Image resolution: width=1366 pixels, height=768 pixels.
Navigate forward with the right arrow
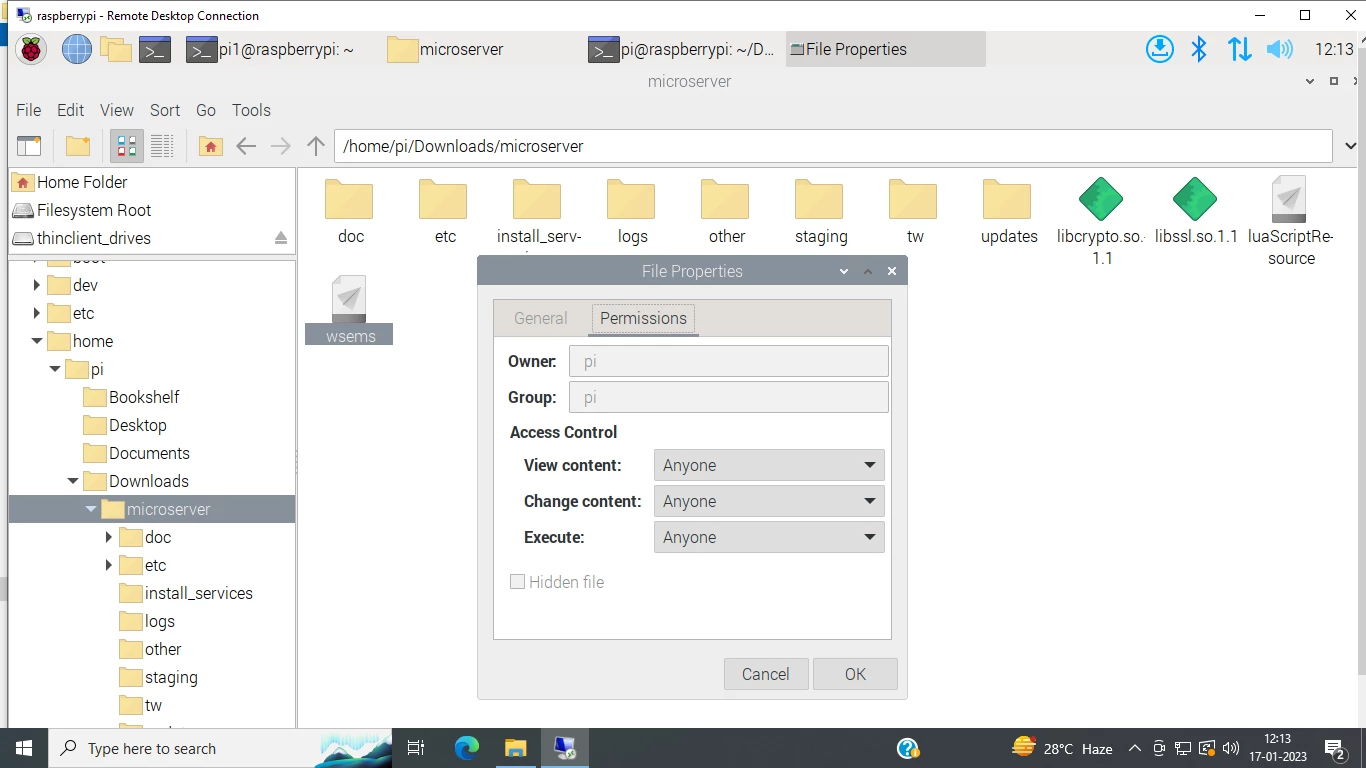click(281, 146)
